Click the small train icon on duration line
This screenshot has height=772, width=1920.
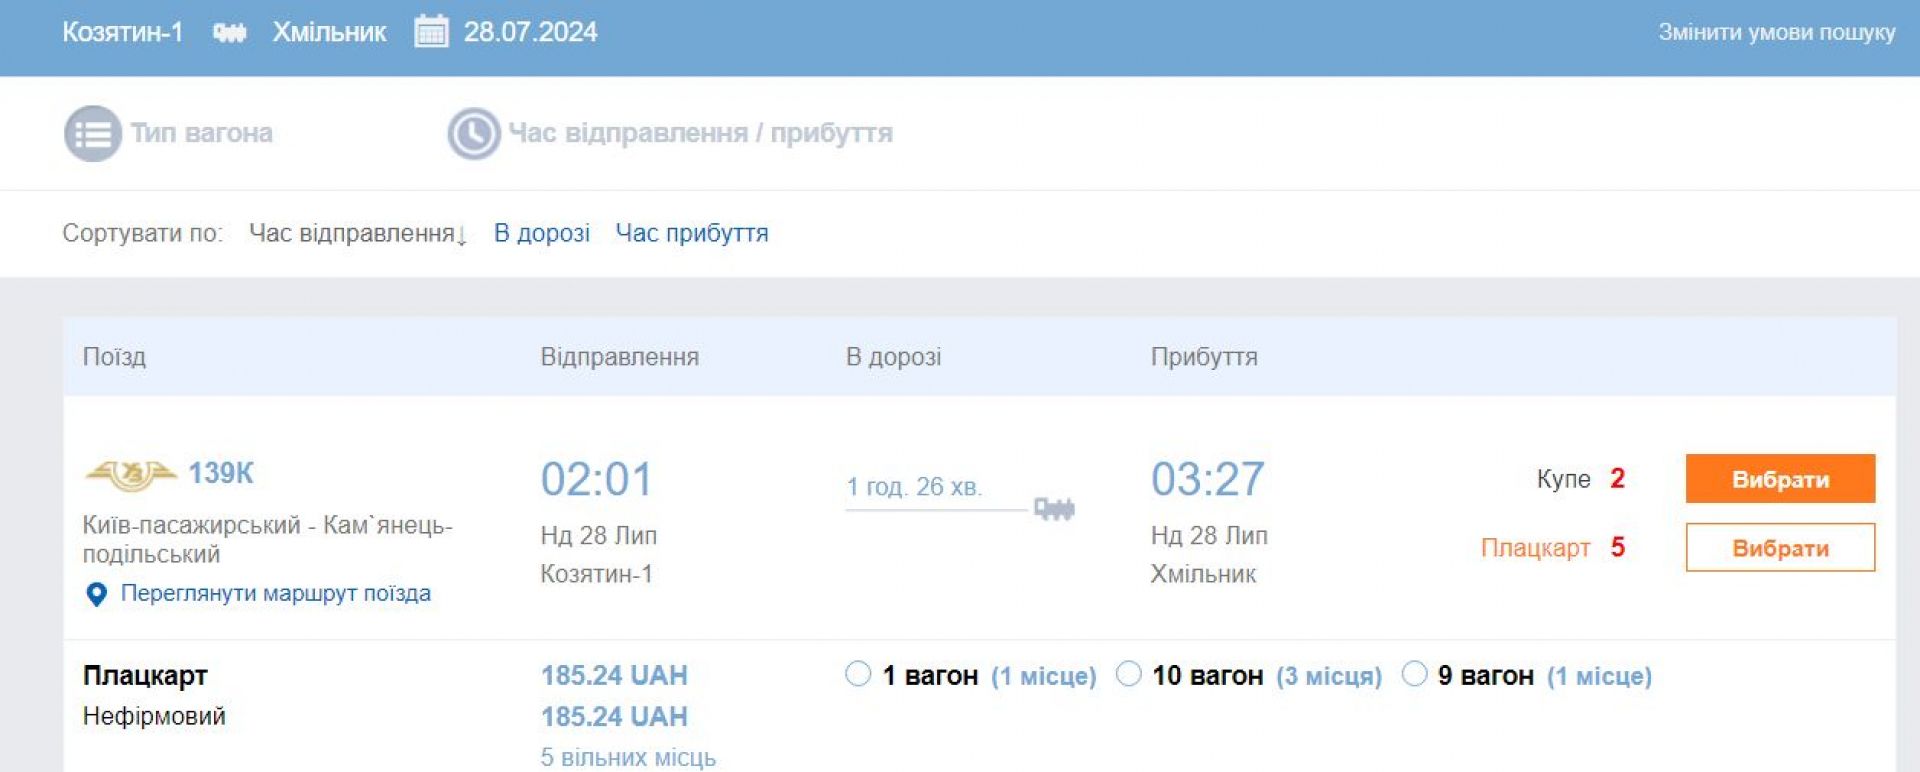tap(1053, 508)
